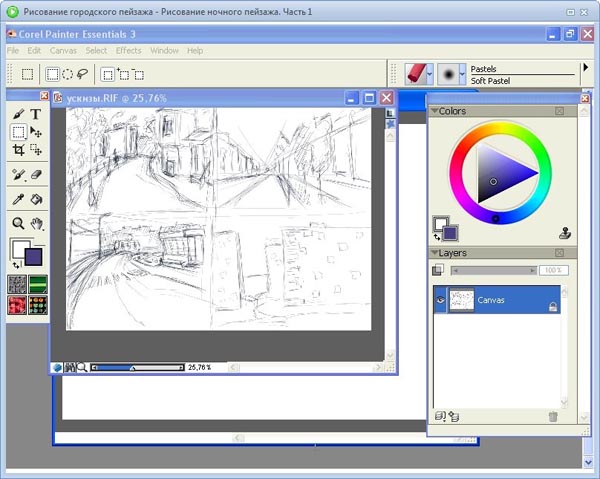
Task: Select the Grabber hand tool
Action: pyautogui.click(x=36, y=223)
